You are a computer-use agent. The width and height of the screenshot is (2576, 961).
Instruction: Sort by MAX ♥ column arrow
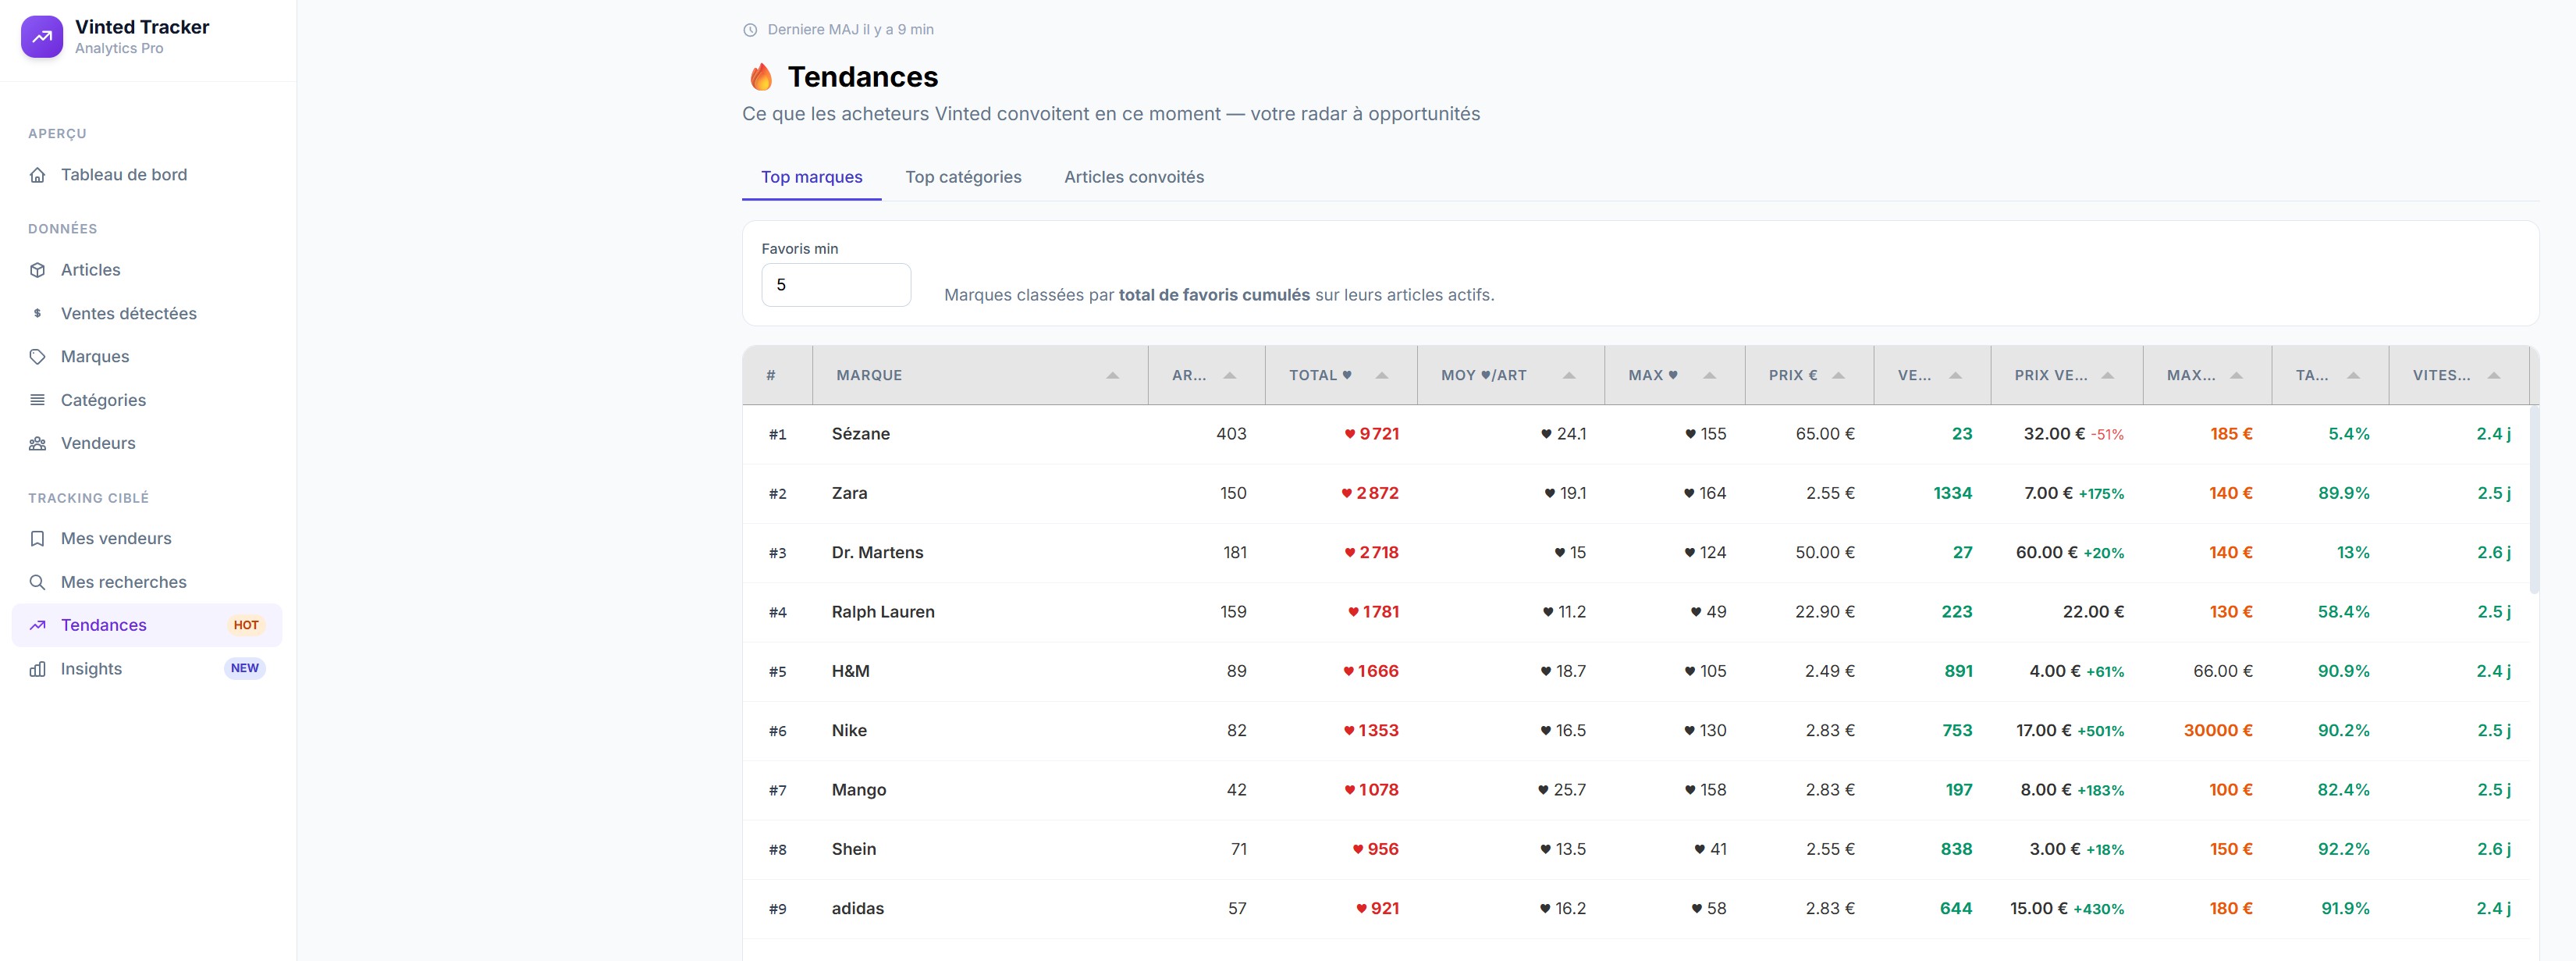pyautogui.click(x=1710, y=375)
